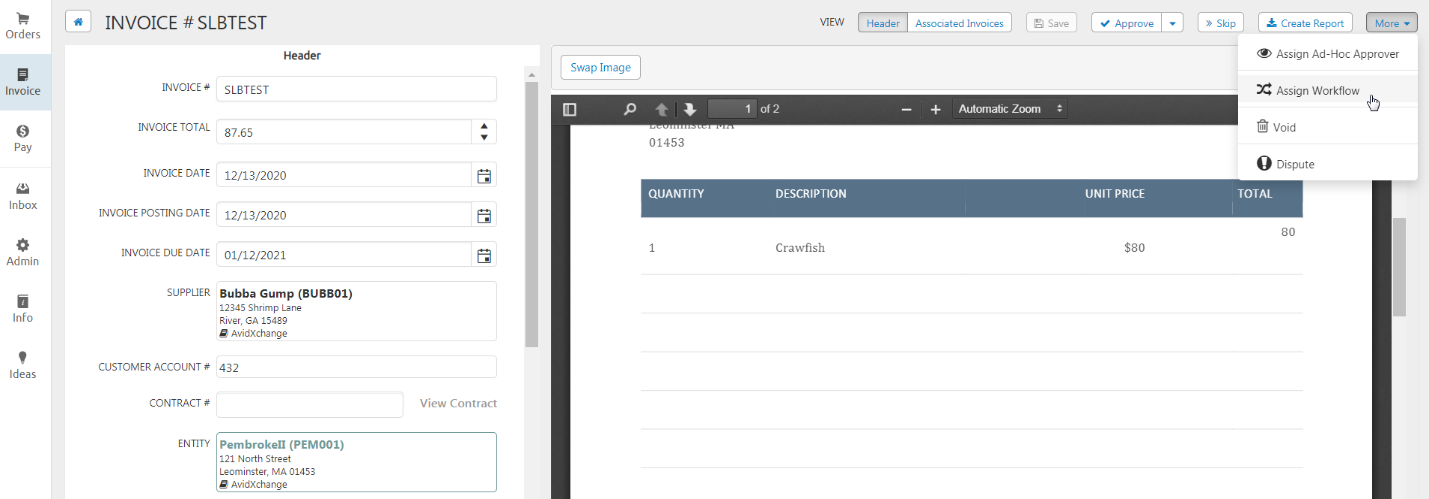Open the Automatic Zoom dropdown
1429x499 pixels.
[x=1010, y=109]
